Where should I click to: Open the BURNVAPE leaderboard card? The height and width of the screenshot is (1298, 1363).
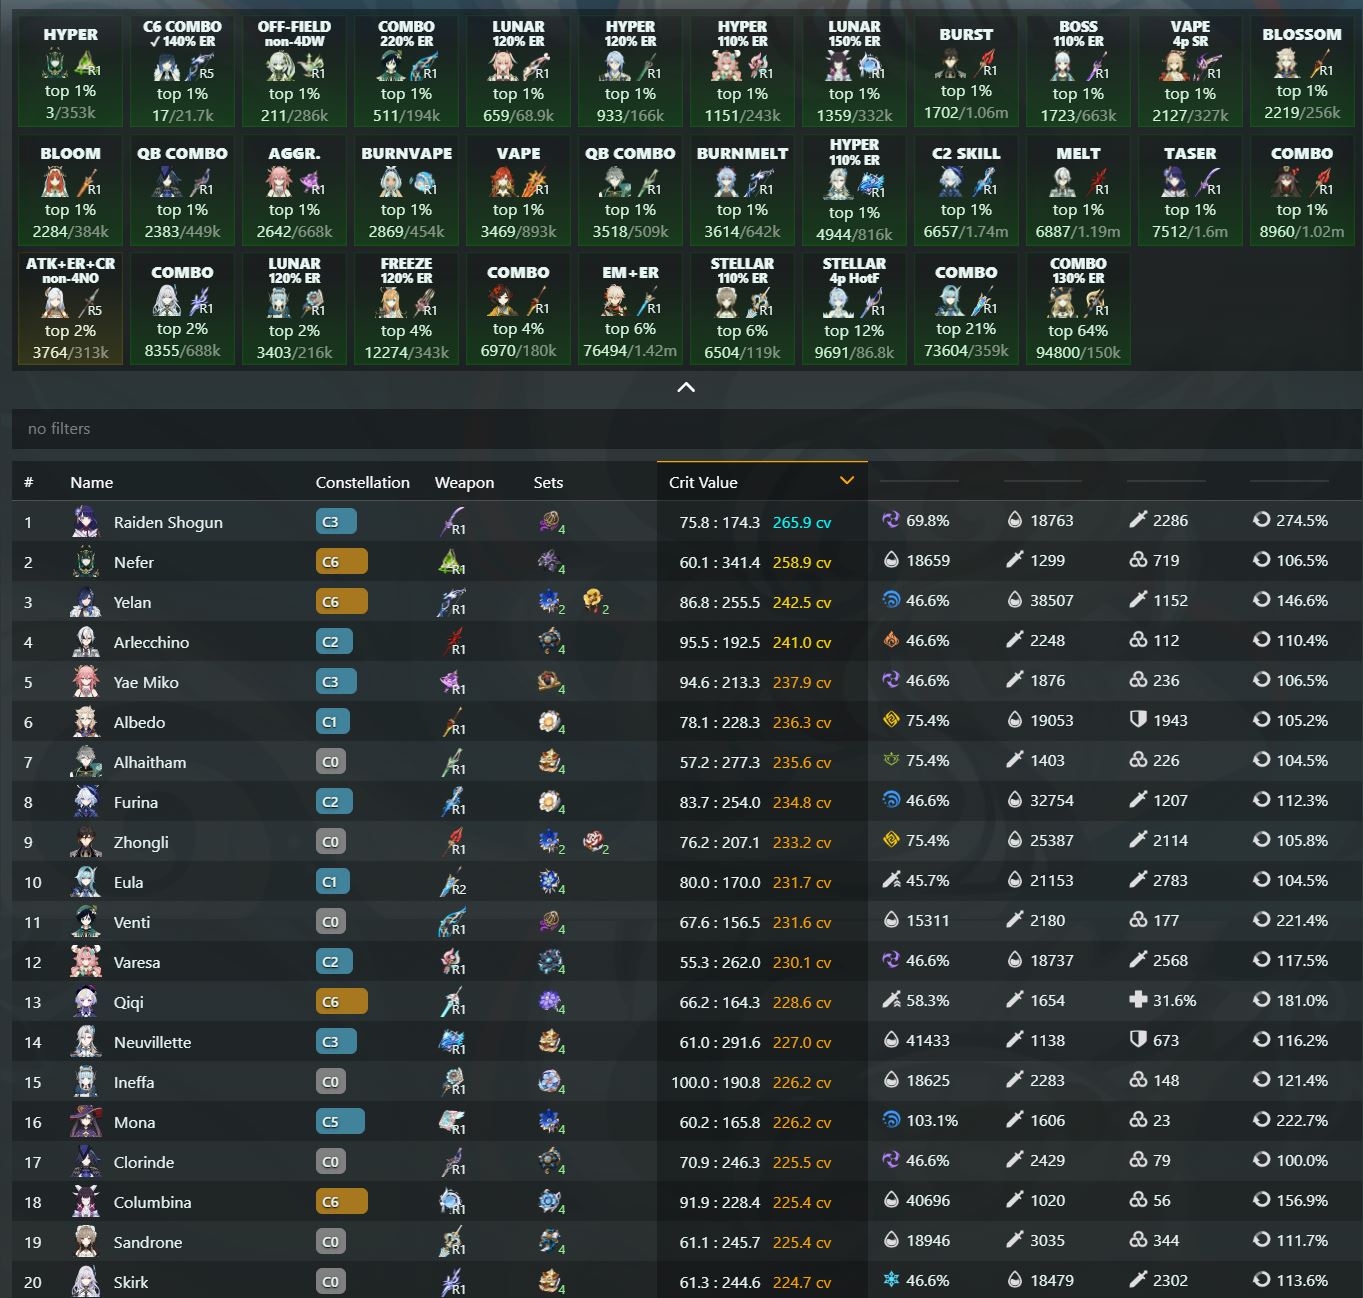pyautogui.click(x=406, y=191)
